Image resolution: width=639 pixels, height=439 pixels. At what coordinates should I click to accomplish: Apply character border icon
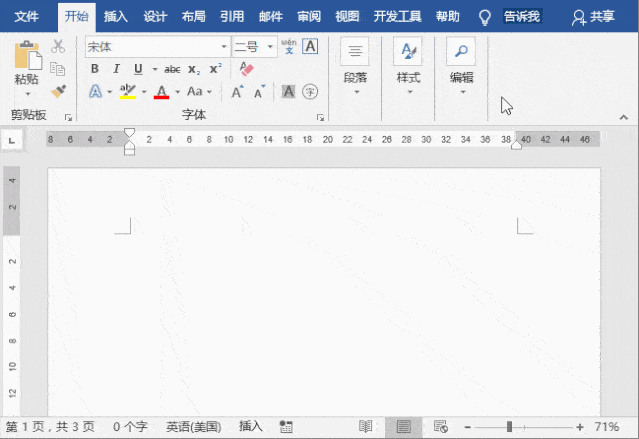(310, 46)
